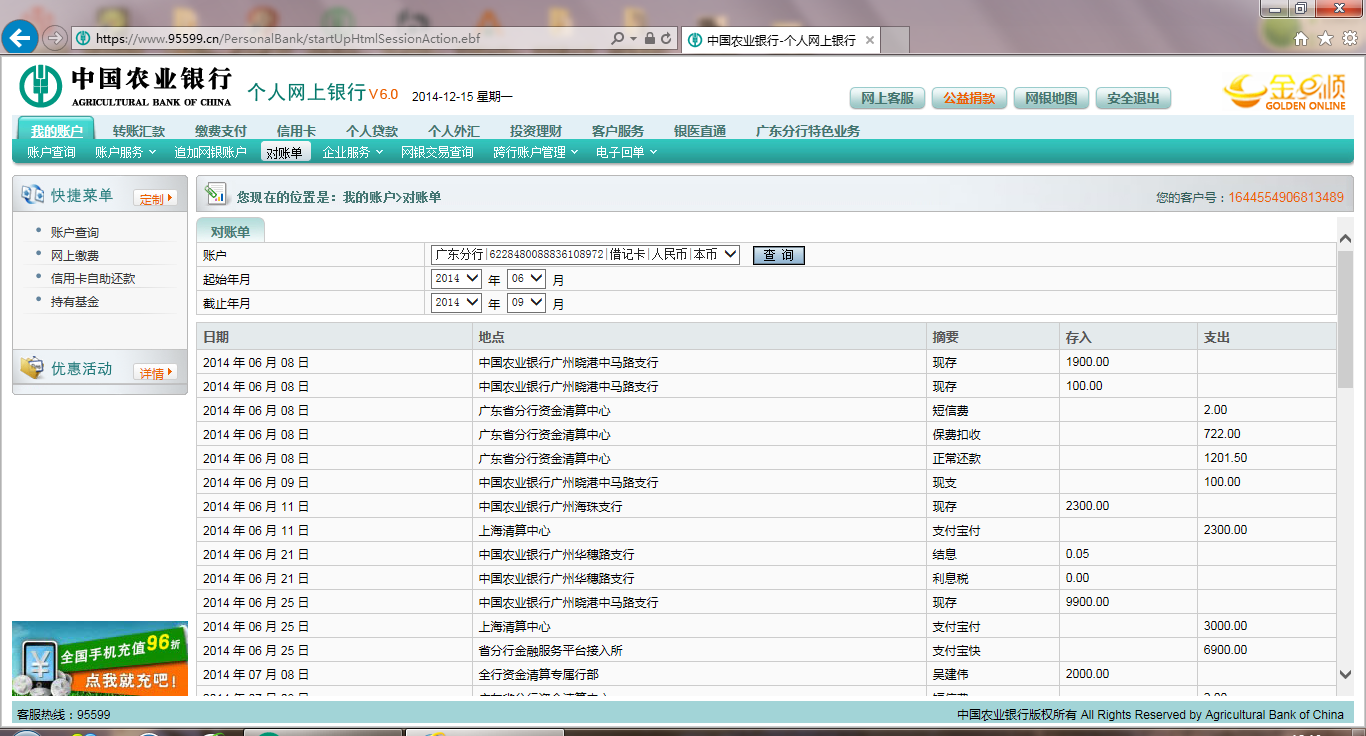Open the browser tools gear icon
Screen dimensions: 1366x736
click(x=1349, y=39)
